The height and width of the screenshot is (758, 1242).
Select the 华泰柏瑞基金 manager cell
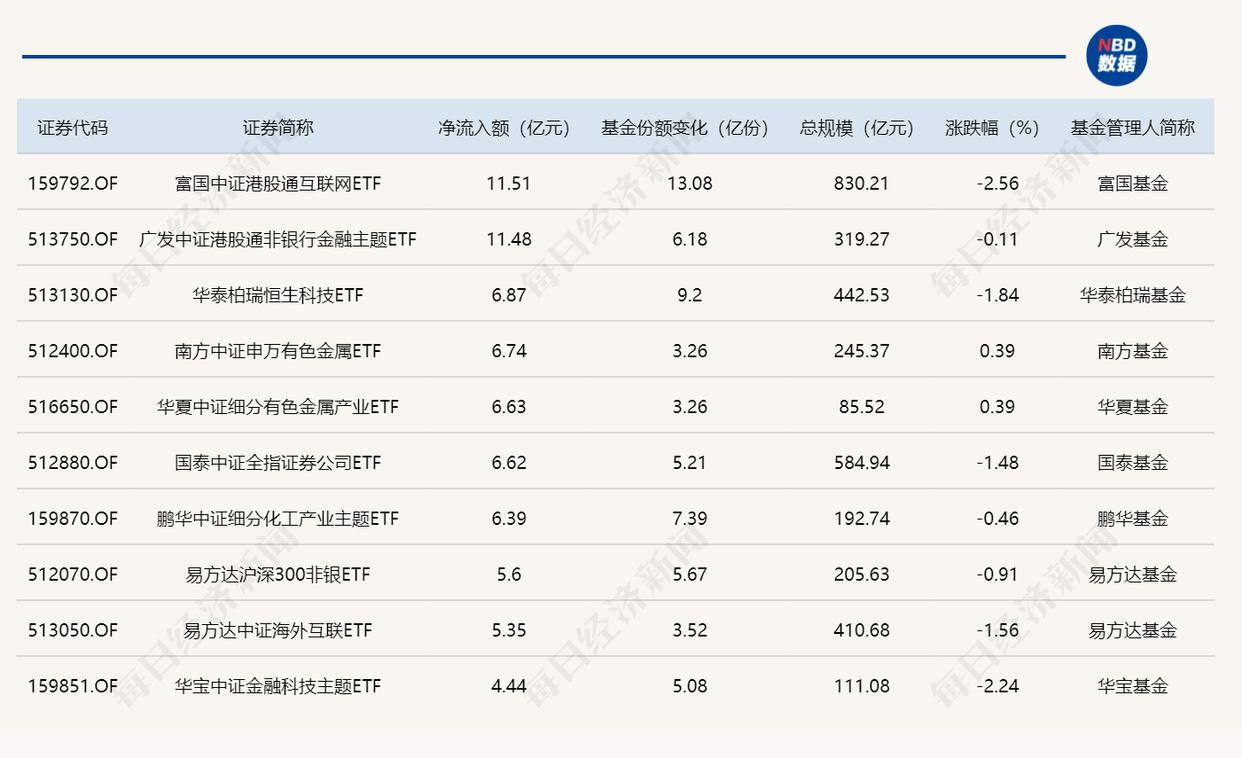tap(1132, 296)
